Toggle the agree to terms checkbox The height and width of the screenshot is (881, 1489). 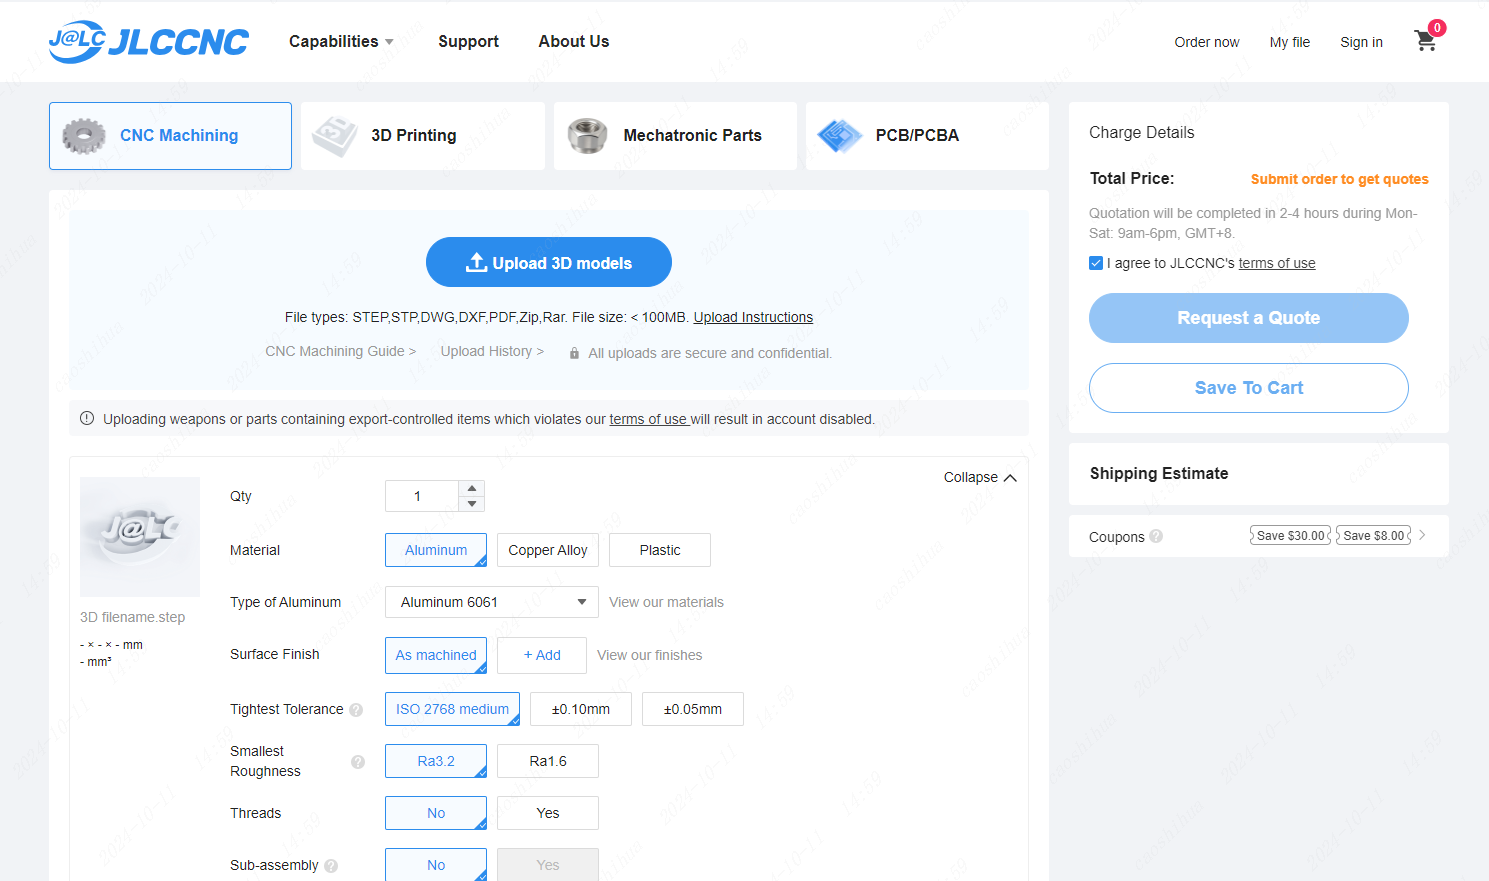click(1096, 263)
